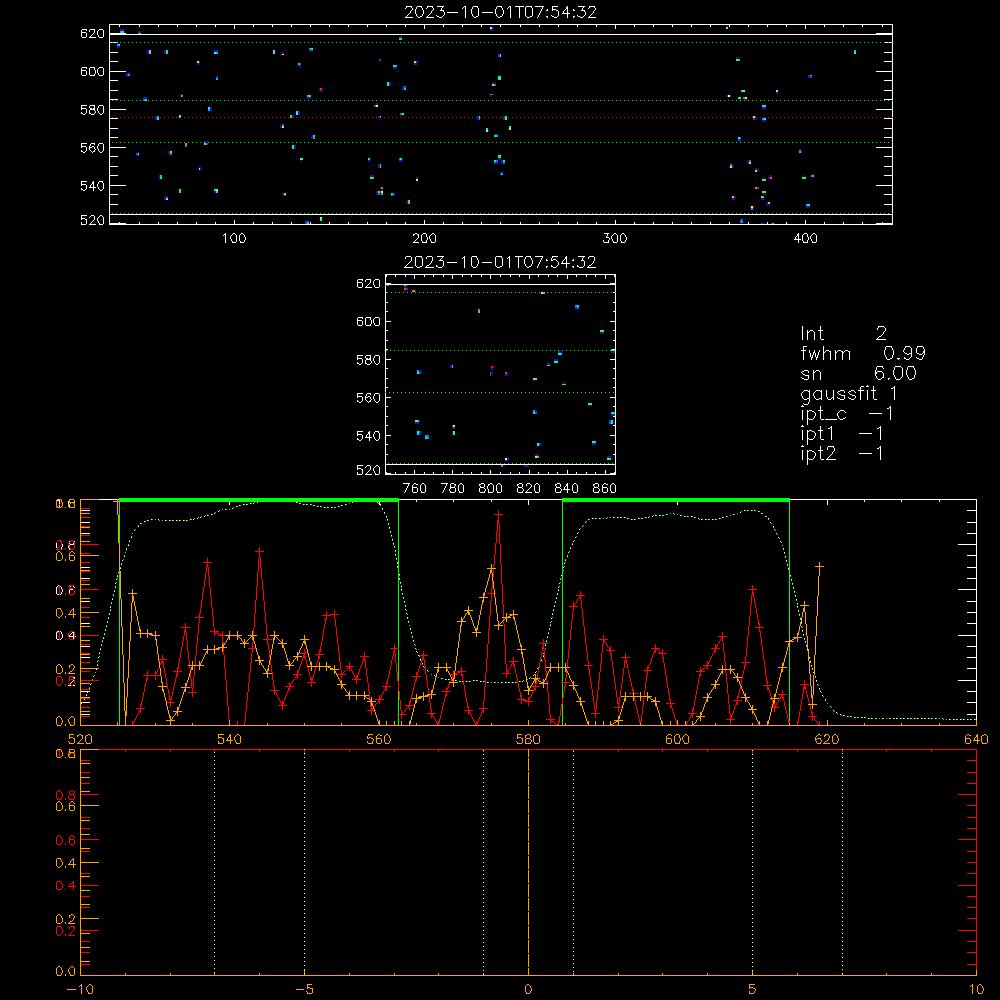The width and height of the screenshot is (1000, 1000).
Task: Click x-axis label -5 of bottom plot
Action: (x=304, y=989)
